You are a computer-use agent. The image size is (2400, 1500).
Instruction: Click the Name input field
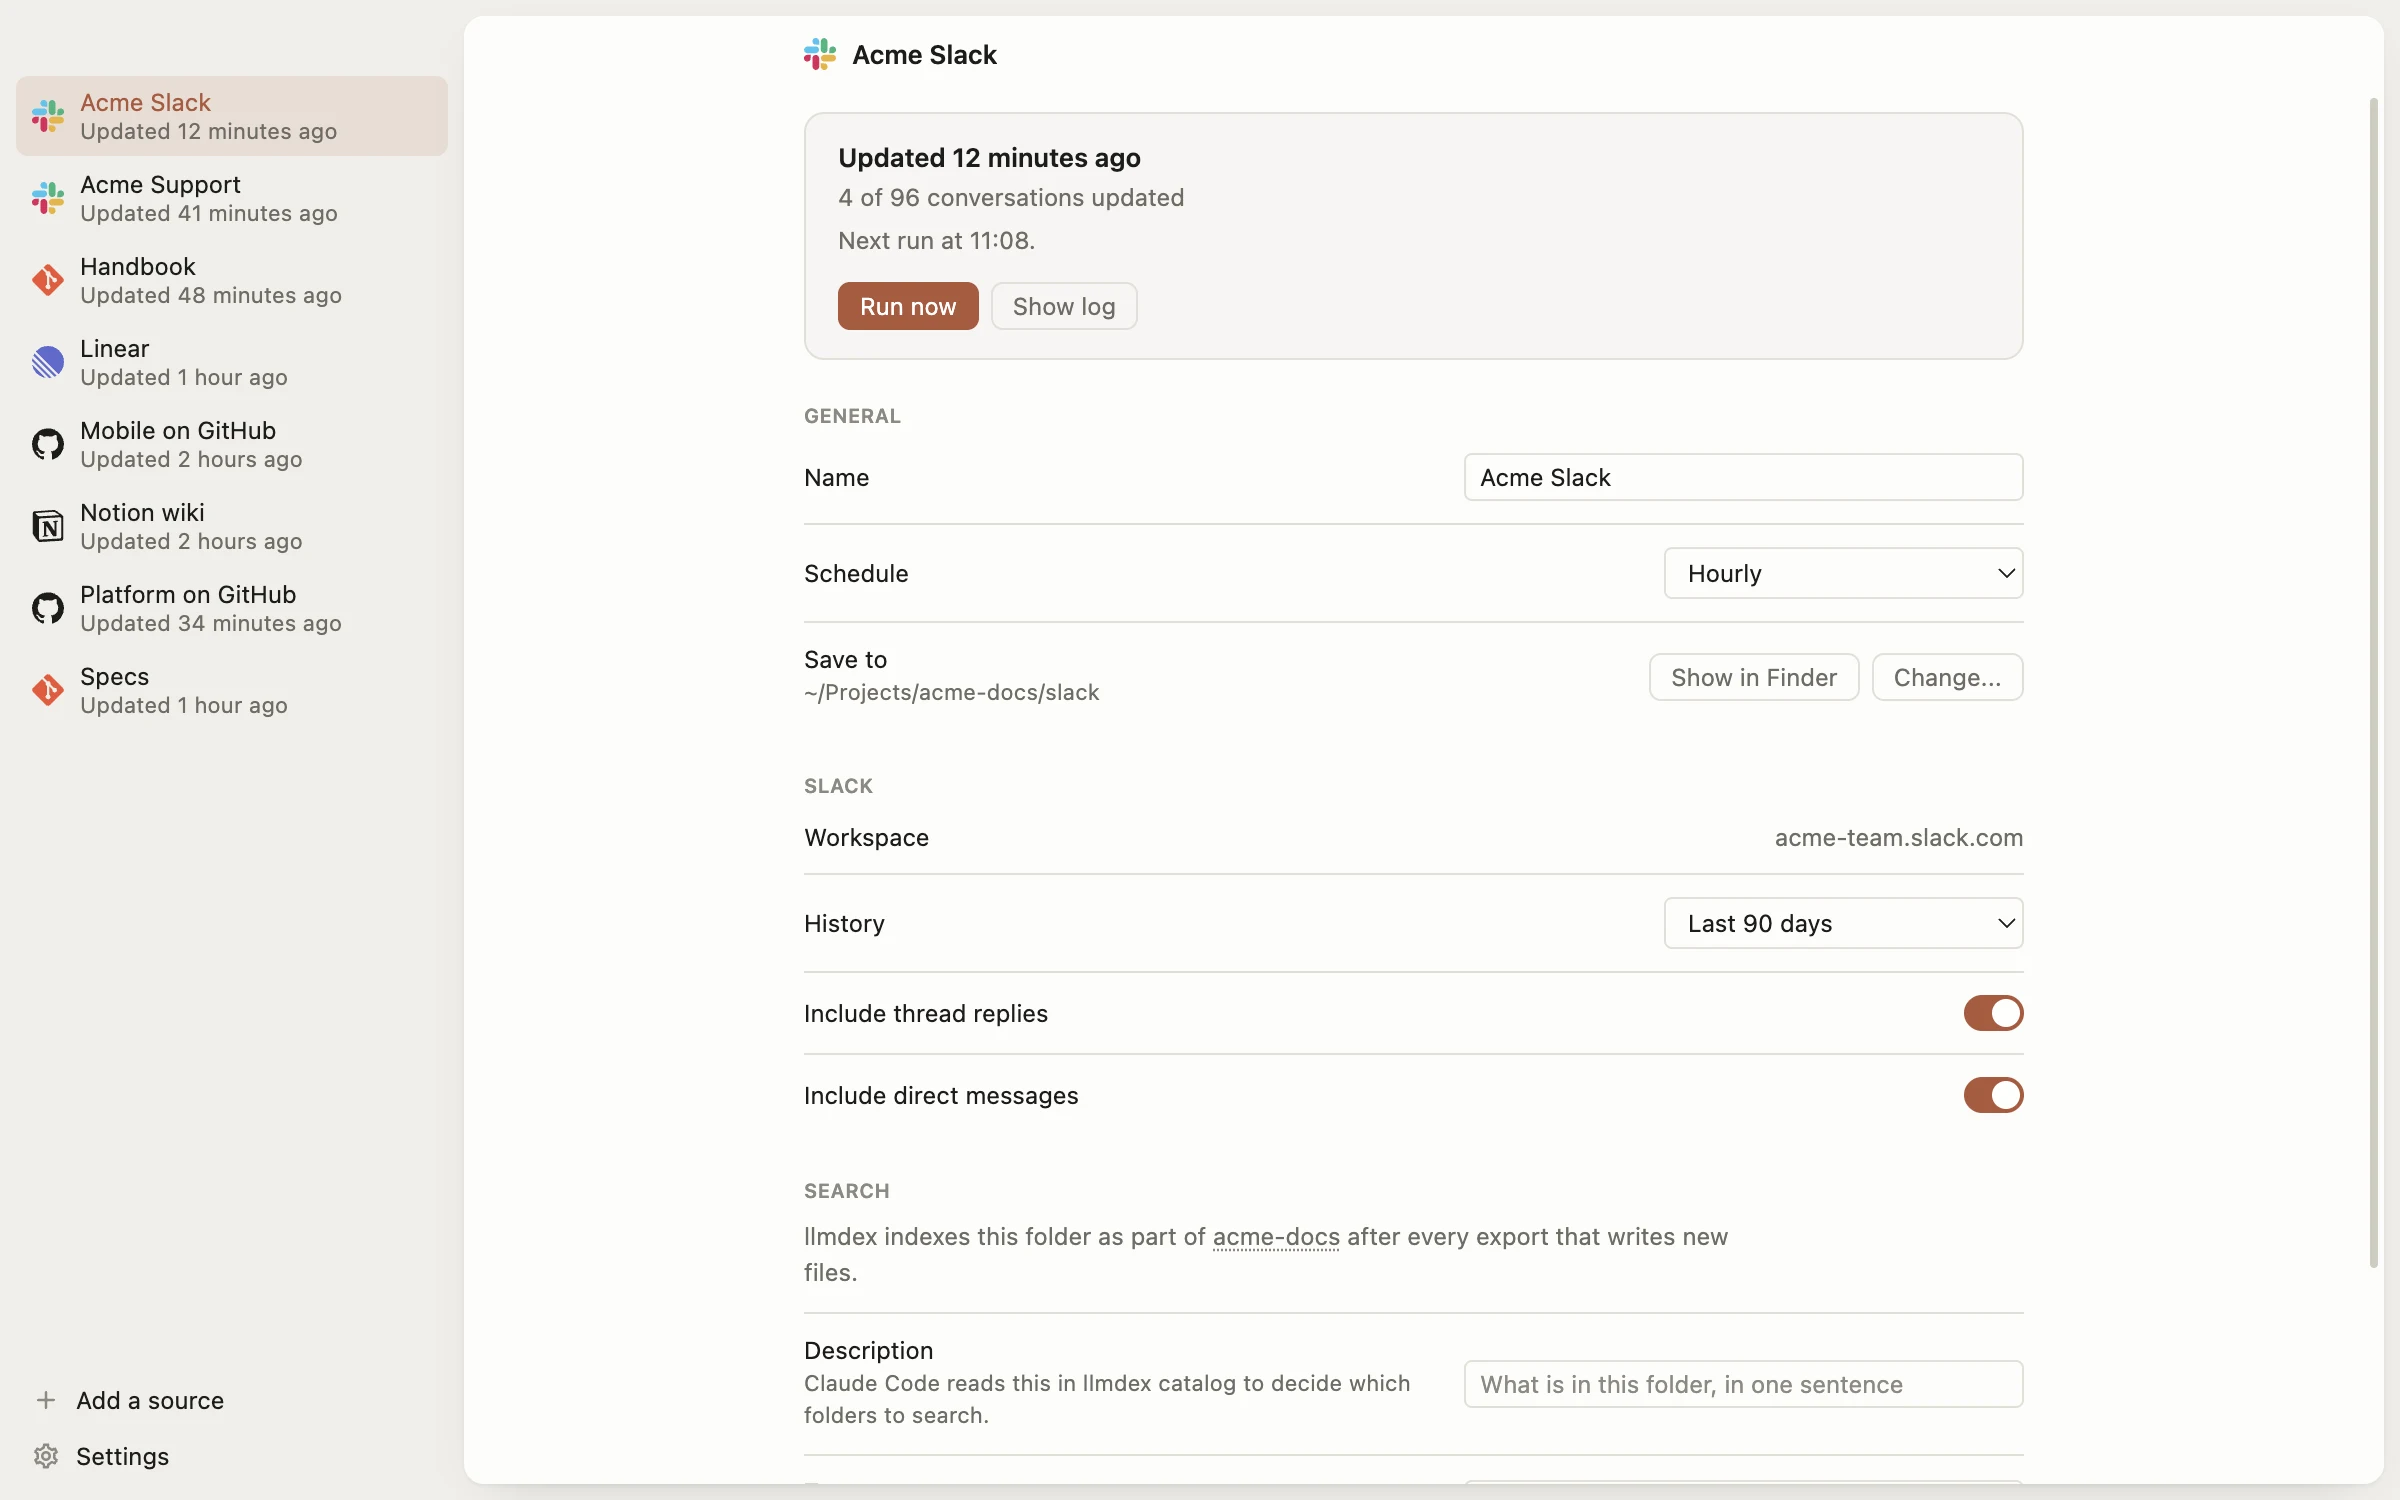pos(1743,477)
